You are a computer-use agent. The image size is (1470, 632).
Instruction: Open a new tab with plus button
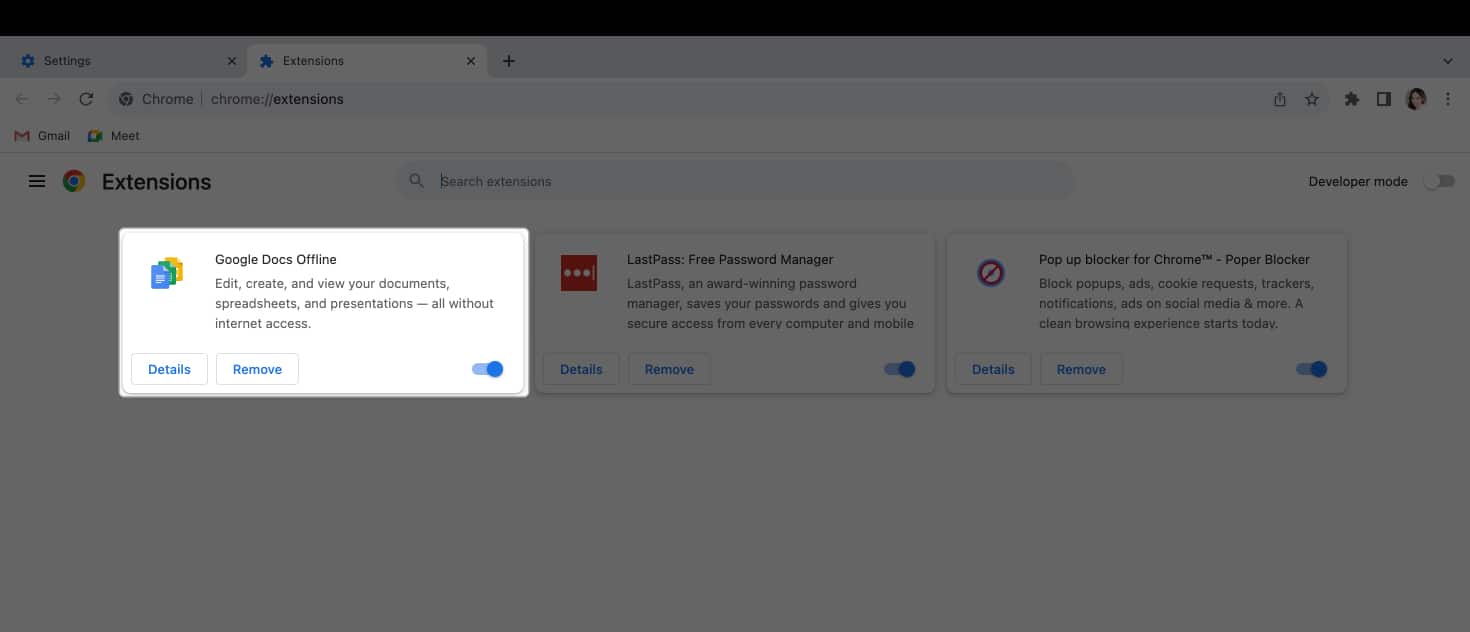(x=509, y=61)
